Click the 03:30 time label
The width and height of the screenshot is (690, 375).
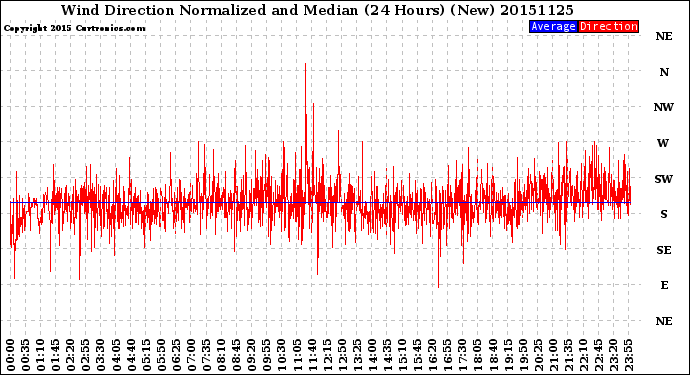point(101,355)
